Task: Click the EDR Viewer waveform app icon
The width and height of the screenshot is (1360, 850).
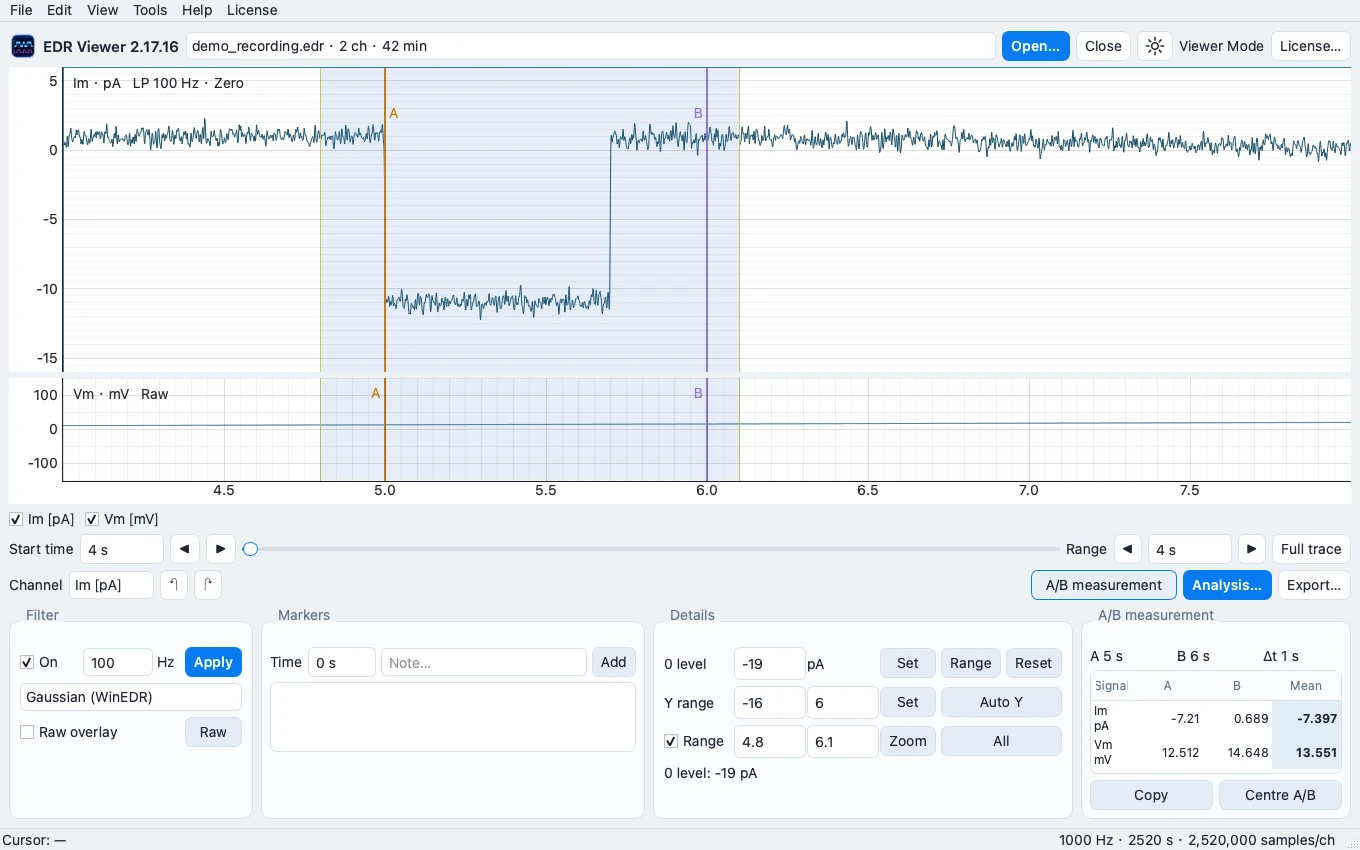Action: tap(23, 46)
